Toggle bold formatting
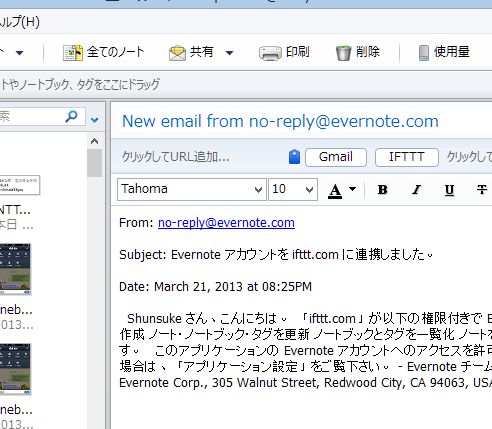492x429 pixels. click(383, 190)
